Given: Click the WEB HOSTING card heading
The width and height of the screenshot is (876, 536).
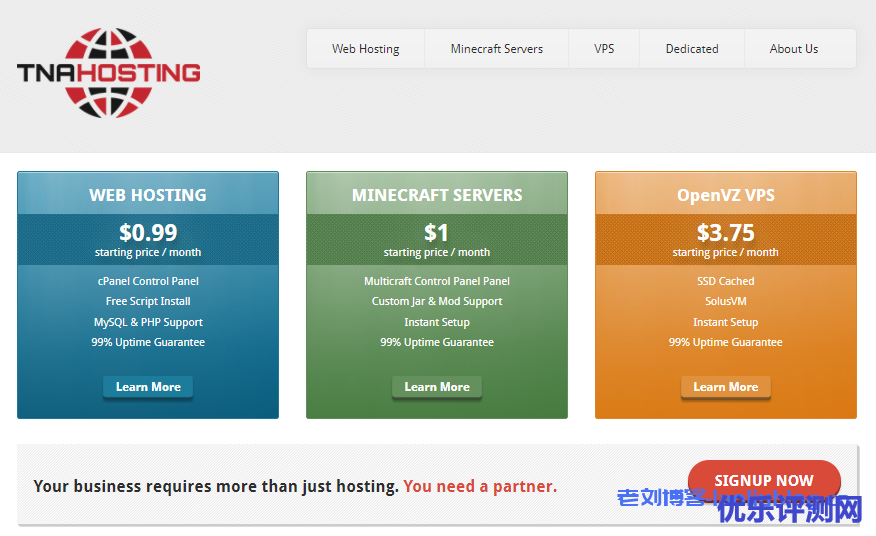Looking at the screenshot, I should point(148,195).
